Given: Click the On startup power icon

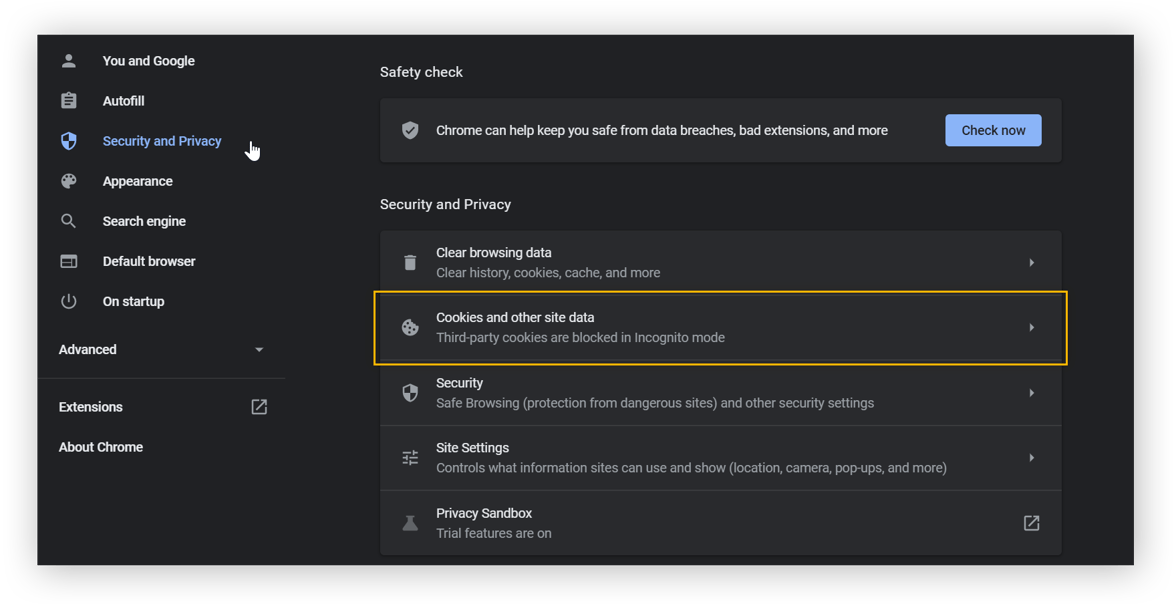Looking at the screenshot, I should 69,301.
